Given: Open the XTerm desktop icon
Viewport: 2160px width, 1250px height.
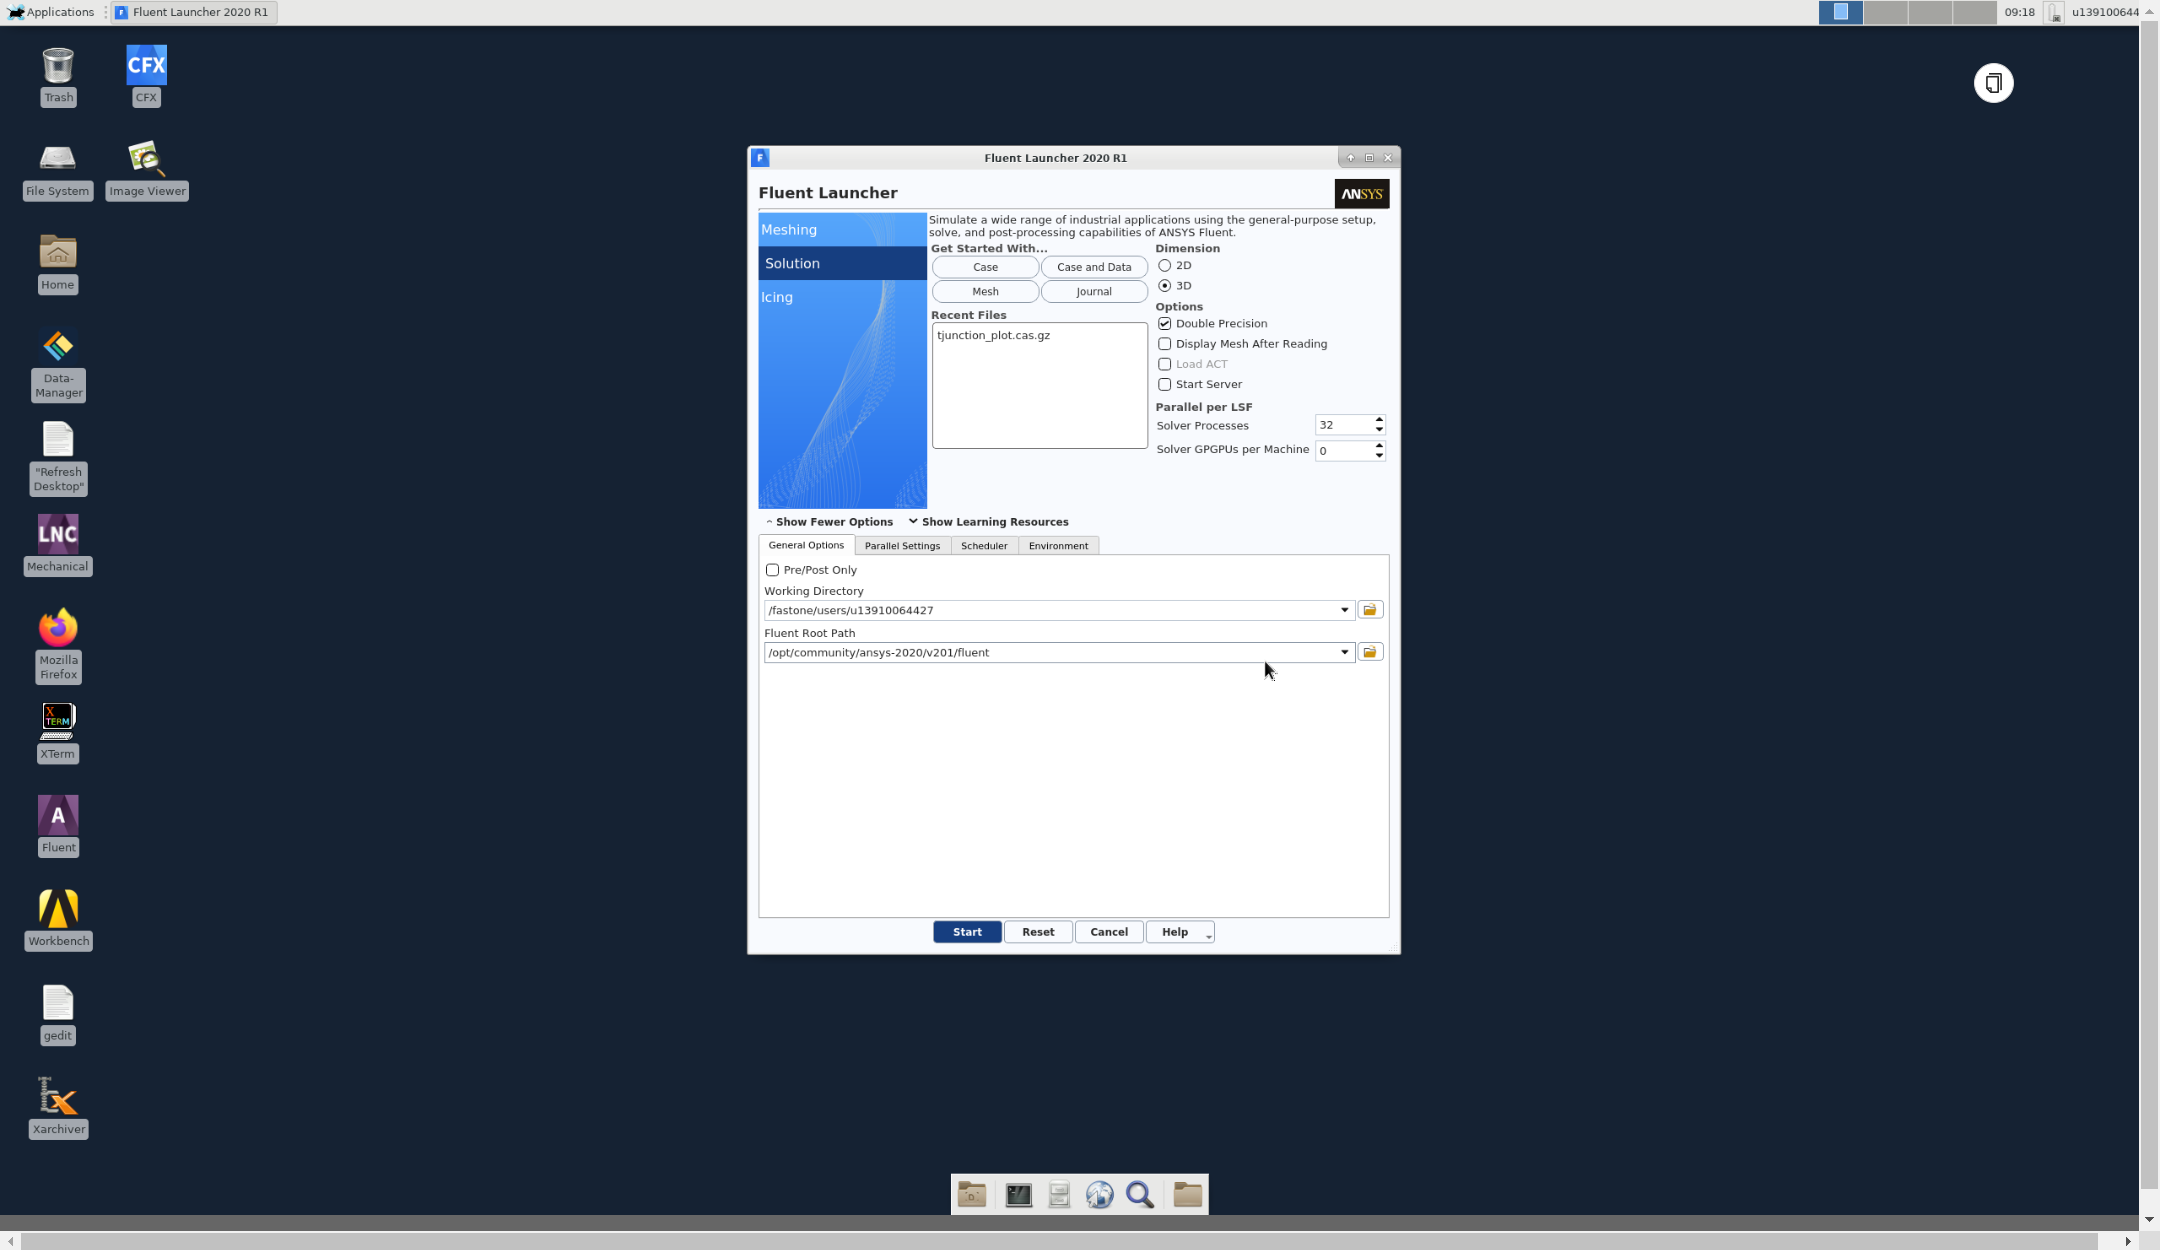Looking at the screenshot, I should [x=58, y=733].
